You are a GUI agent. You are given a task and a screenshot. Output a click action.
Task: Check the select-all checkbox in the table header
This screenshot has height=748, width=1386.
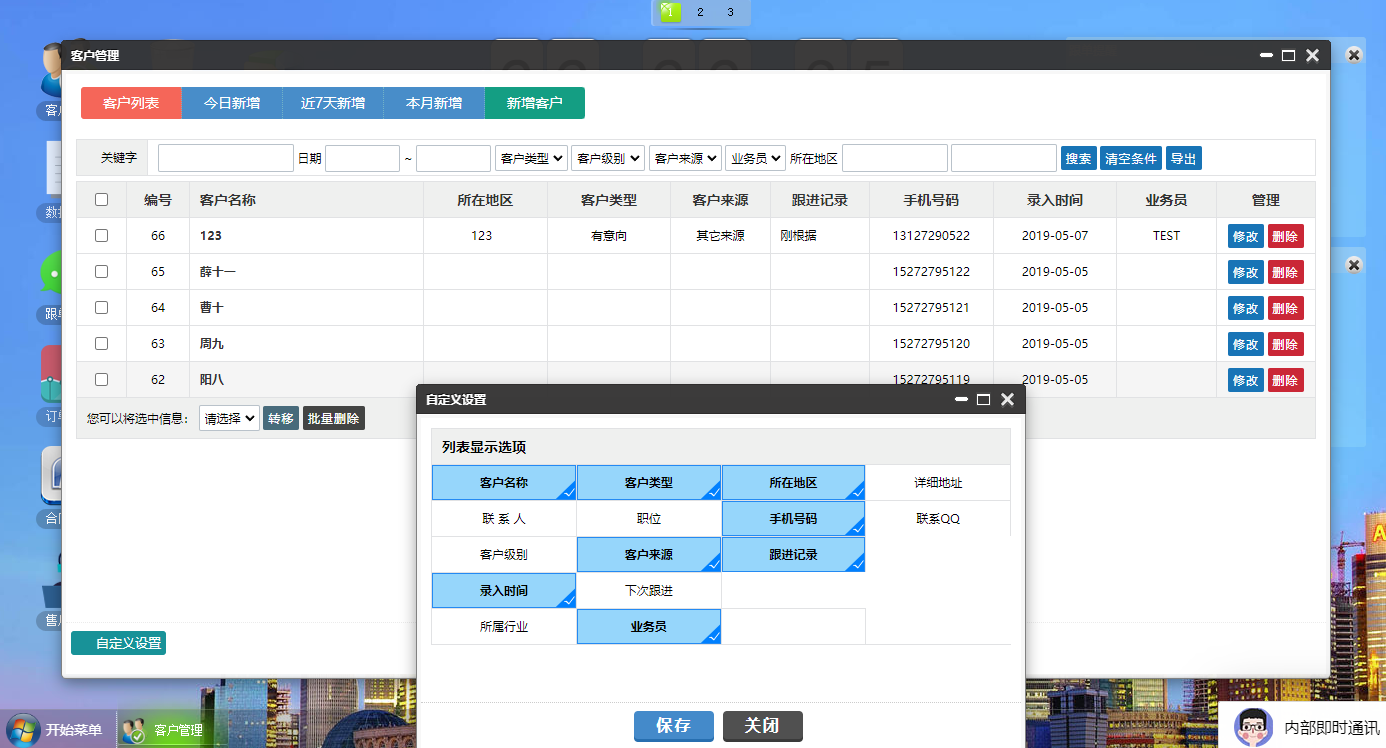click(101, 199)
